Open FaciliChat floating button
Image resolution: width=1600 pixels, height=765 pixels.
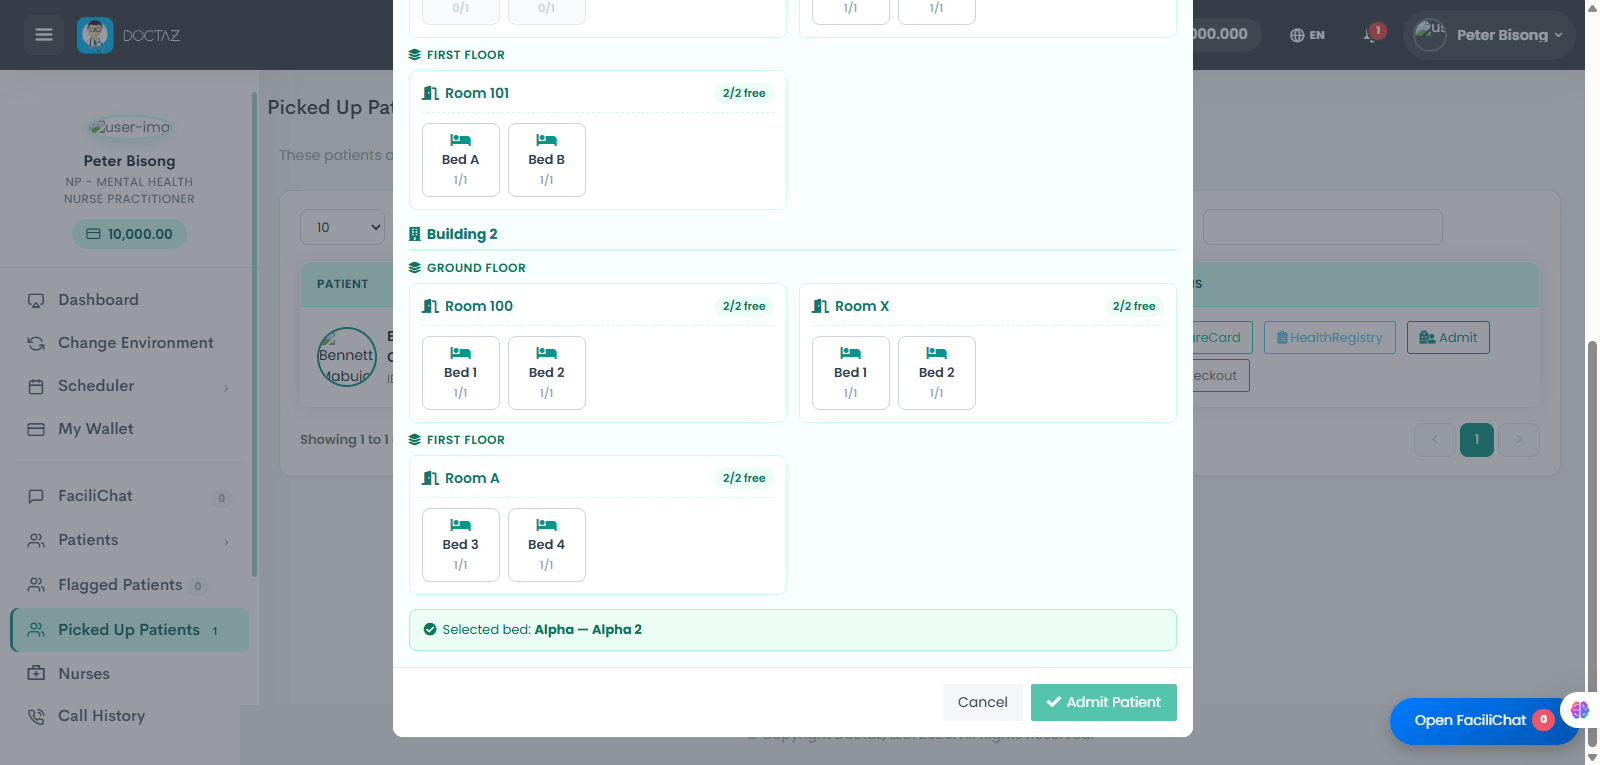(x=1483, y=721)
